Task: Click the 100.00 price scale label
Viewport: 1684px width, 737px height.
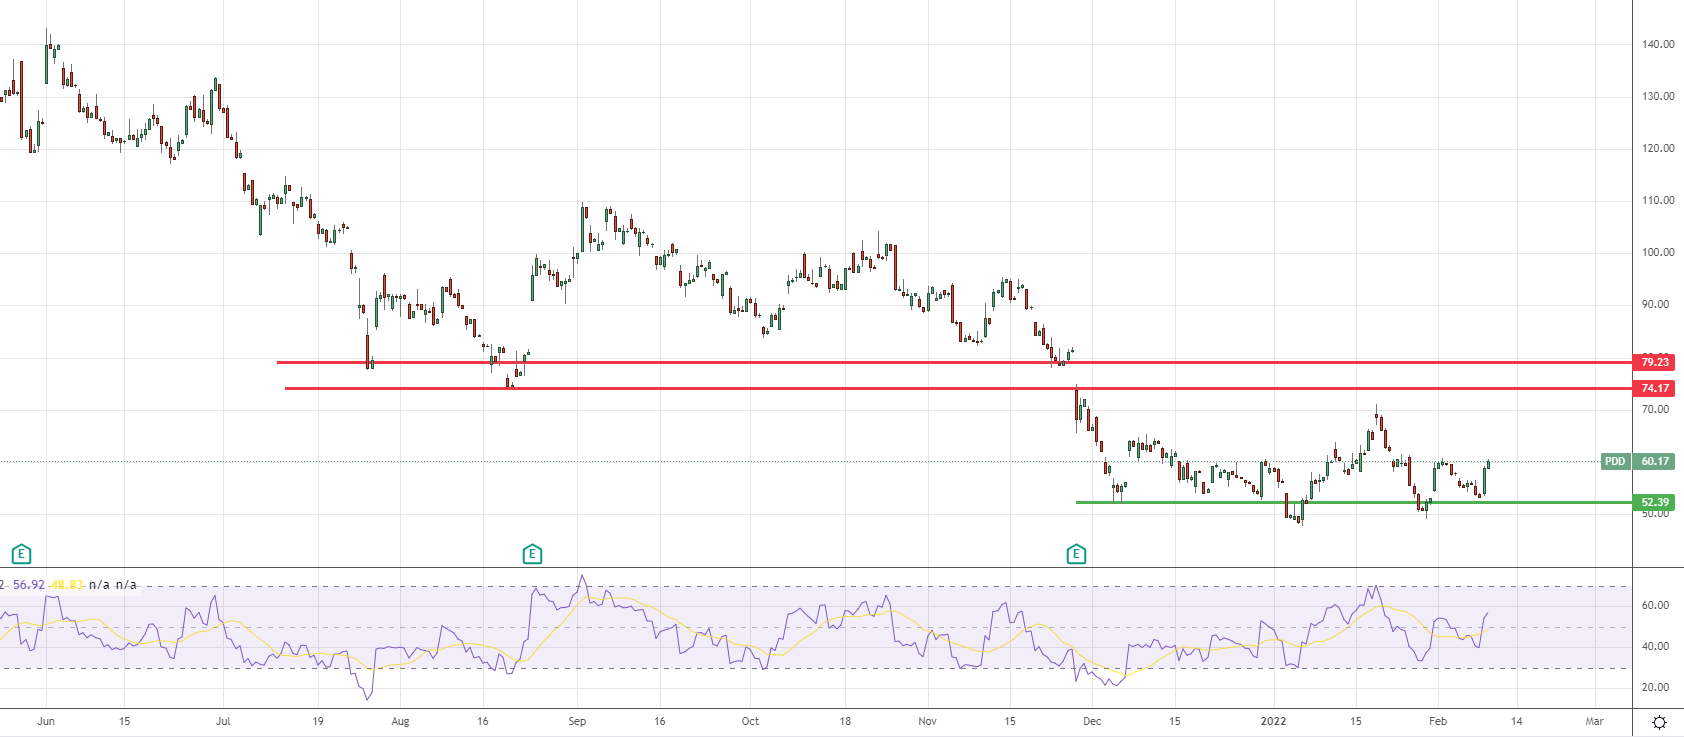Action: click(1657, 252)
